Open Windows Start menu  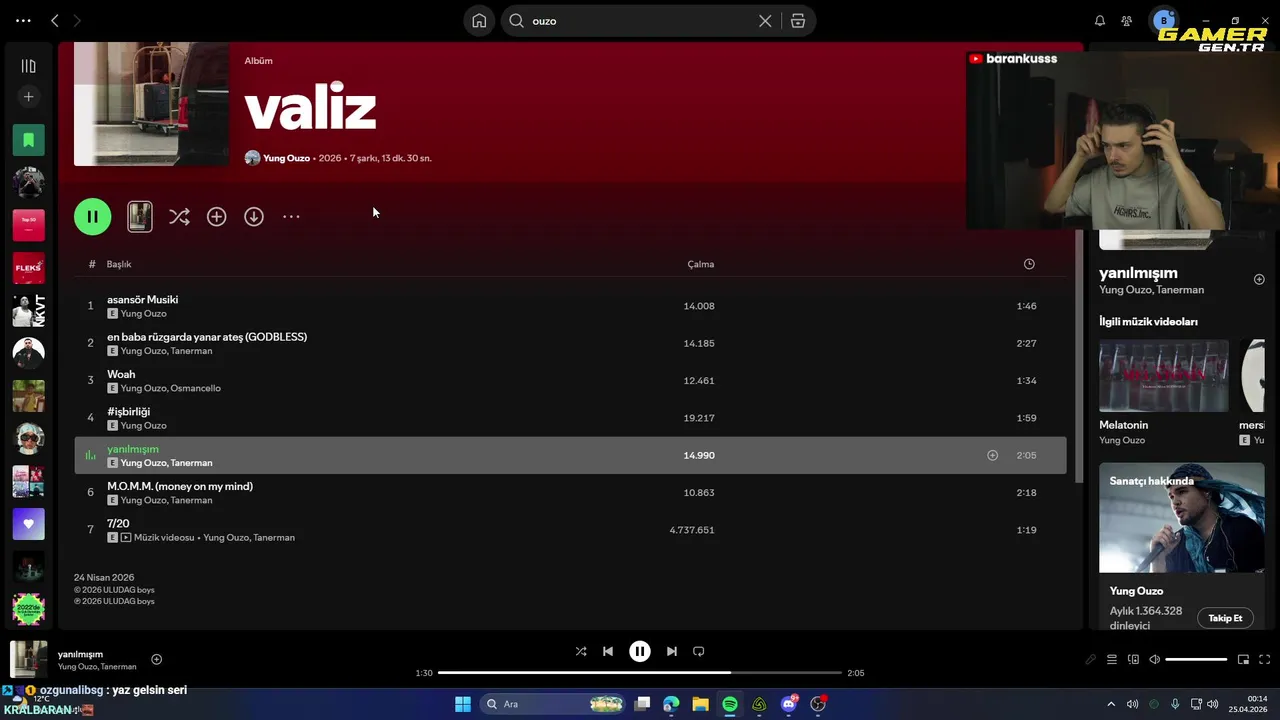(463, 704)
